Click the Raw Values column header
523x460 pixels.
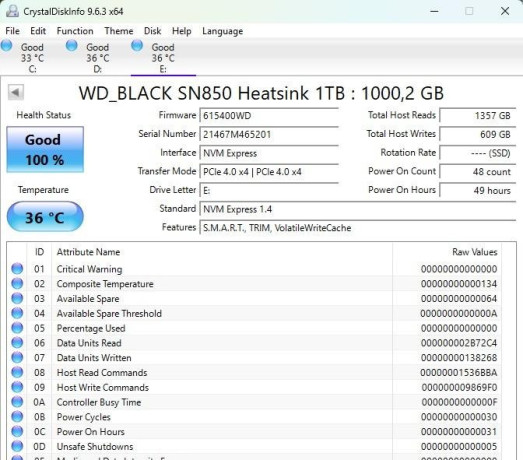point(475,252)
